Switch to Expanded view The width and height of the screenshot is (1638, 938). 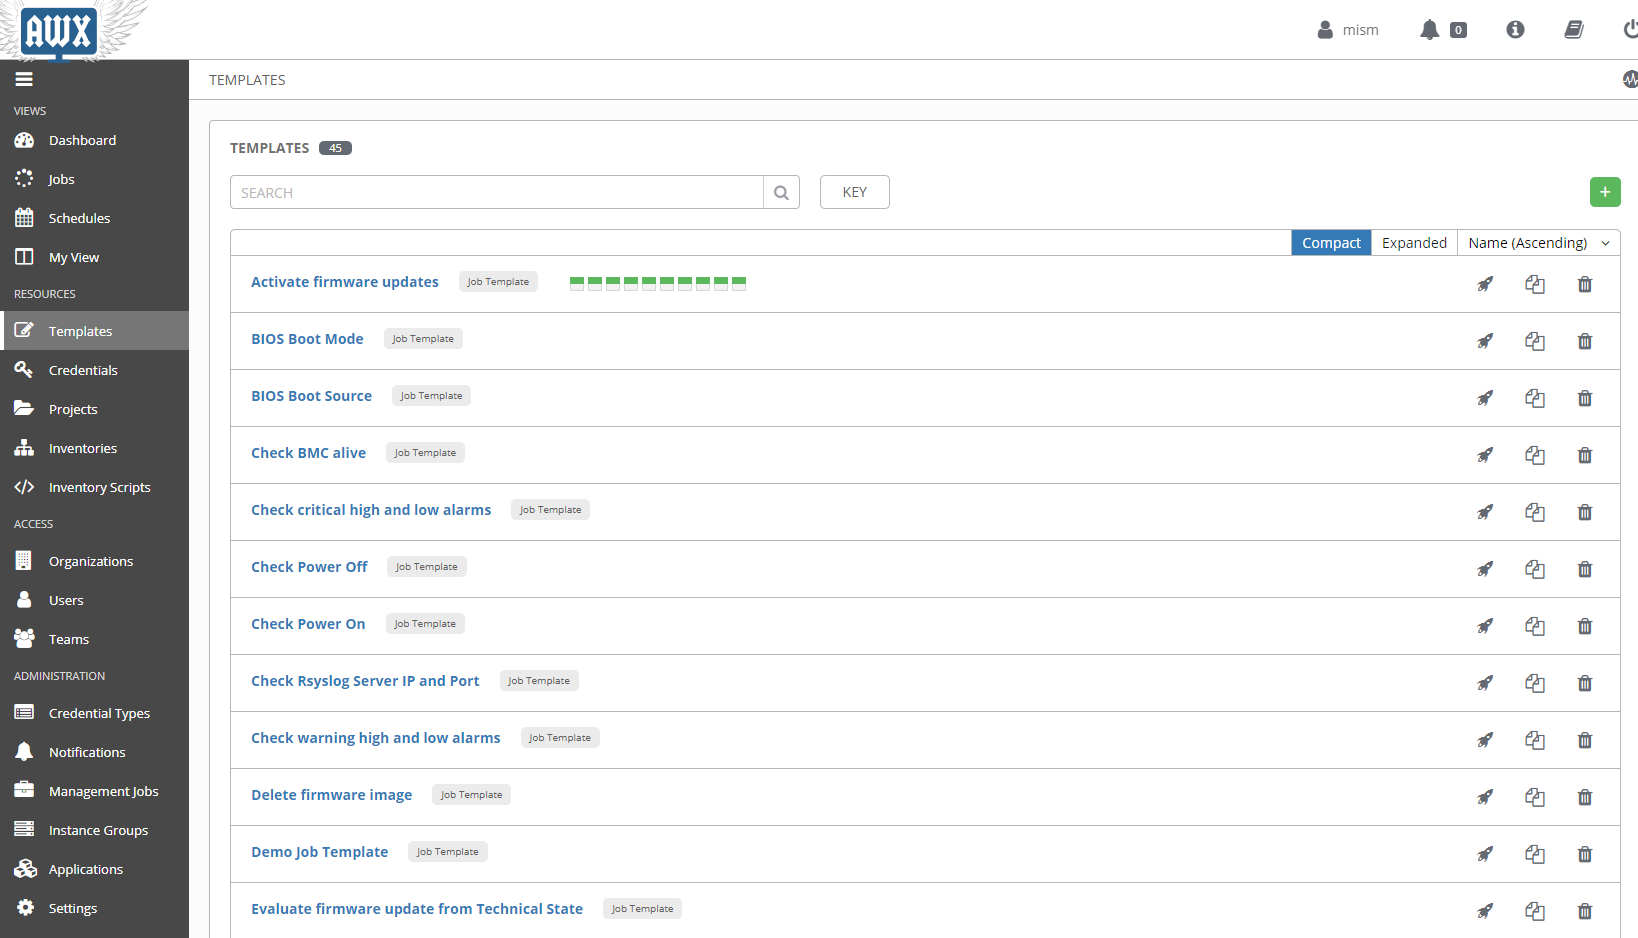pyautogui.click(x=1414, y=243)
